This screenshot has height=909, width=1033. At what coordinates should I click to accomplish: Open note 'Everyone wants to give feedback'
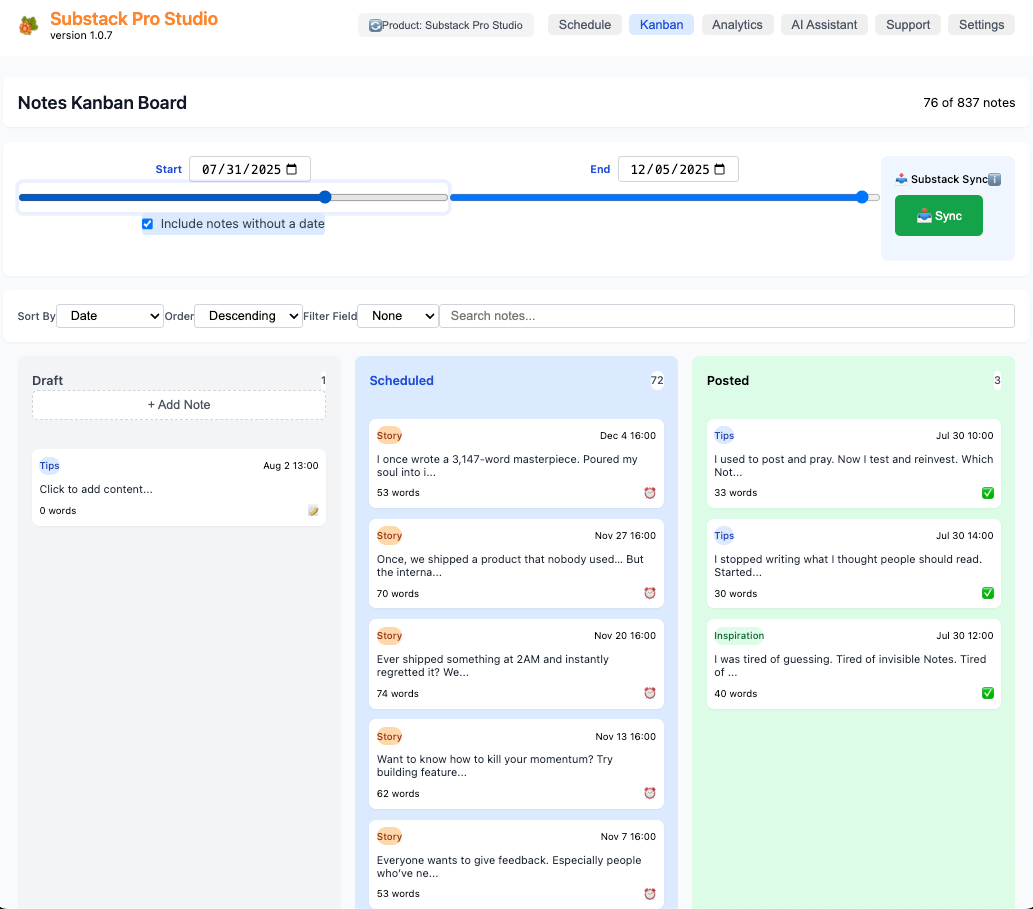click(x=516, y=864)
